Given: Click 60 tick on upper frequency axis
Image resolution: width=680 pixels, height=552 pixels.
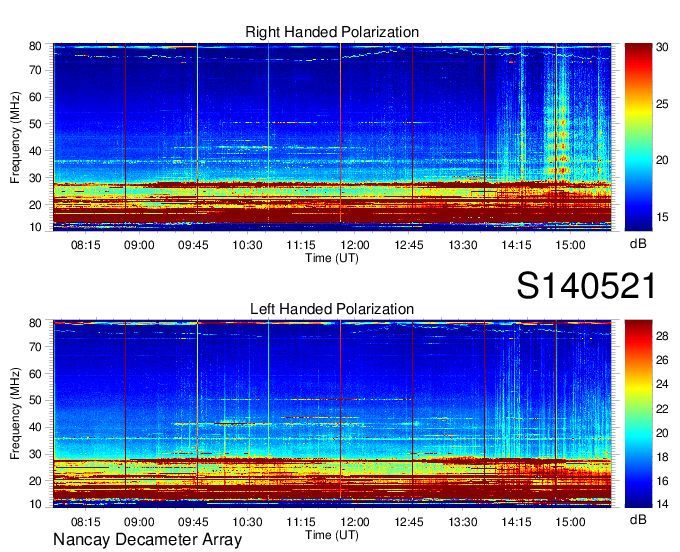Looking at the screenshot, I should pos(35,97).
